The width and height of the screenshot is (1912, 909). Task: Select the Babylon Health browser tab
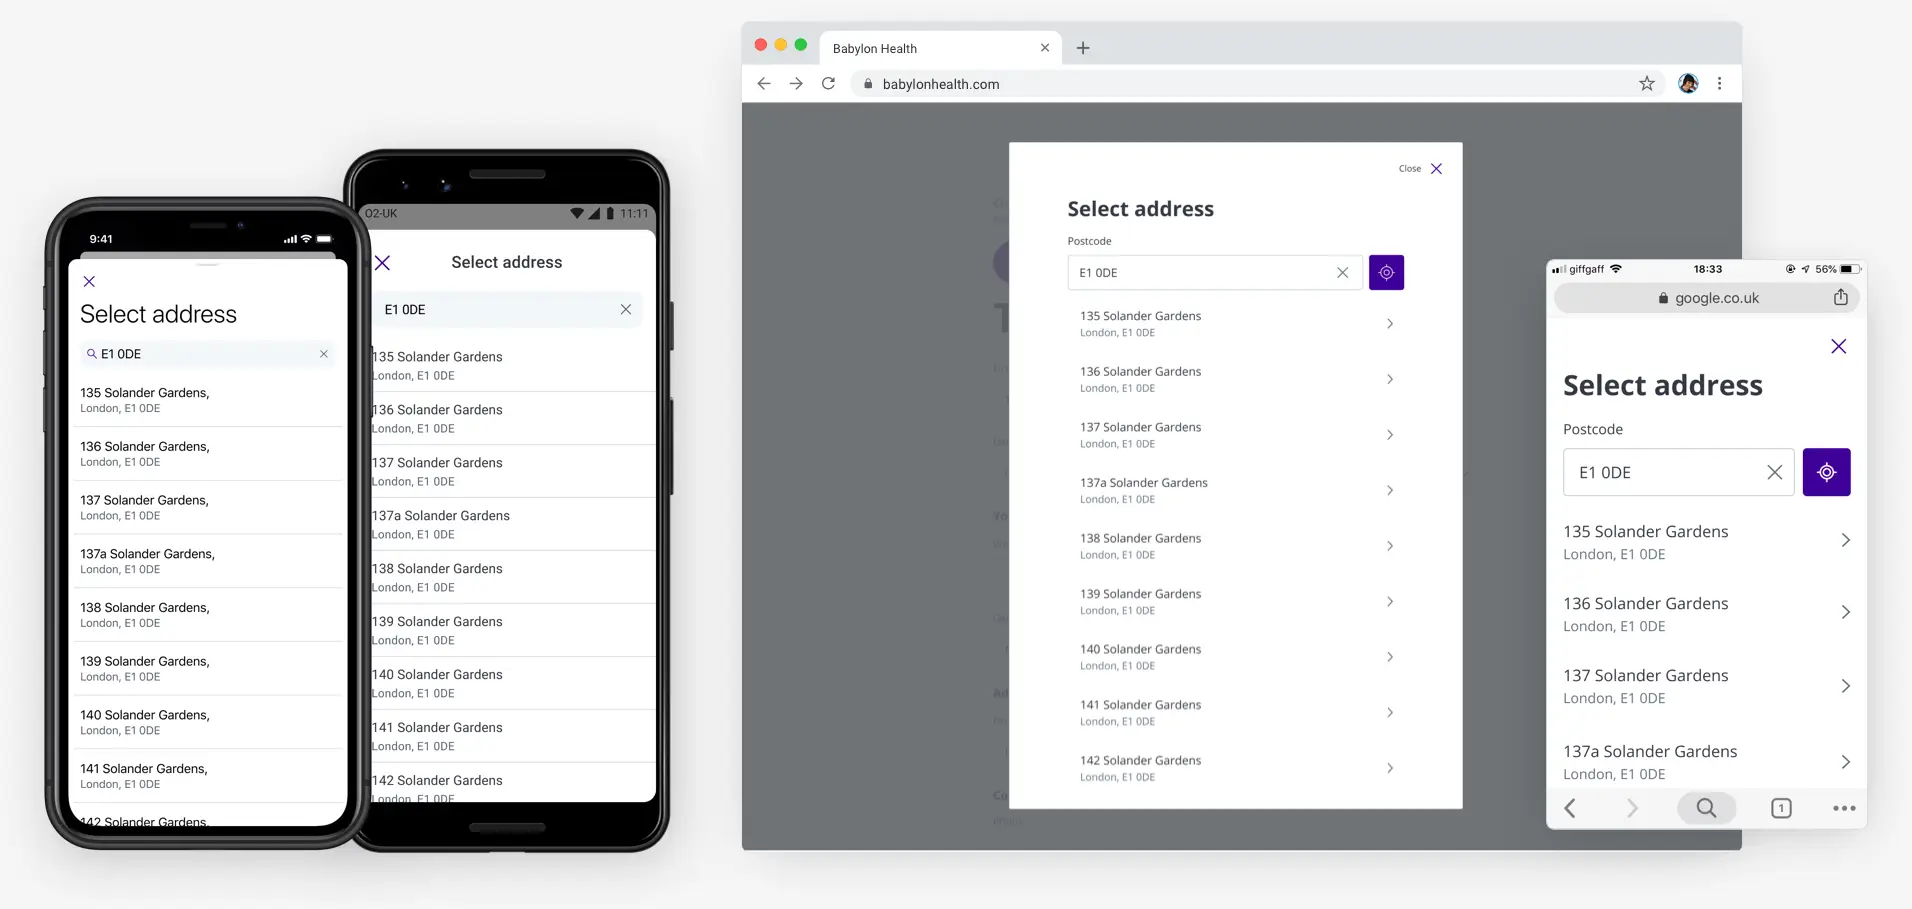click(875, 48)
